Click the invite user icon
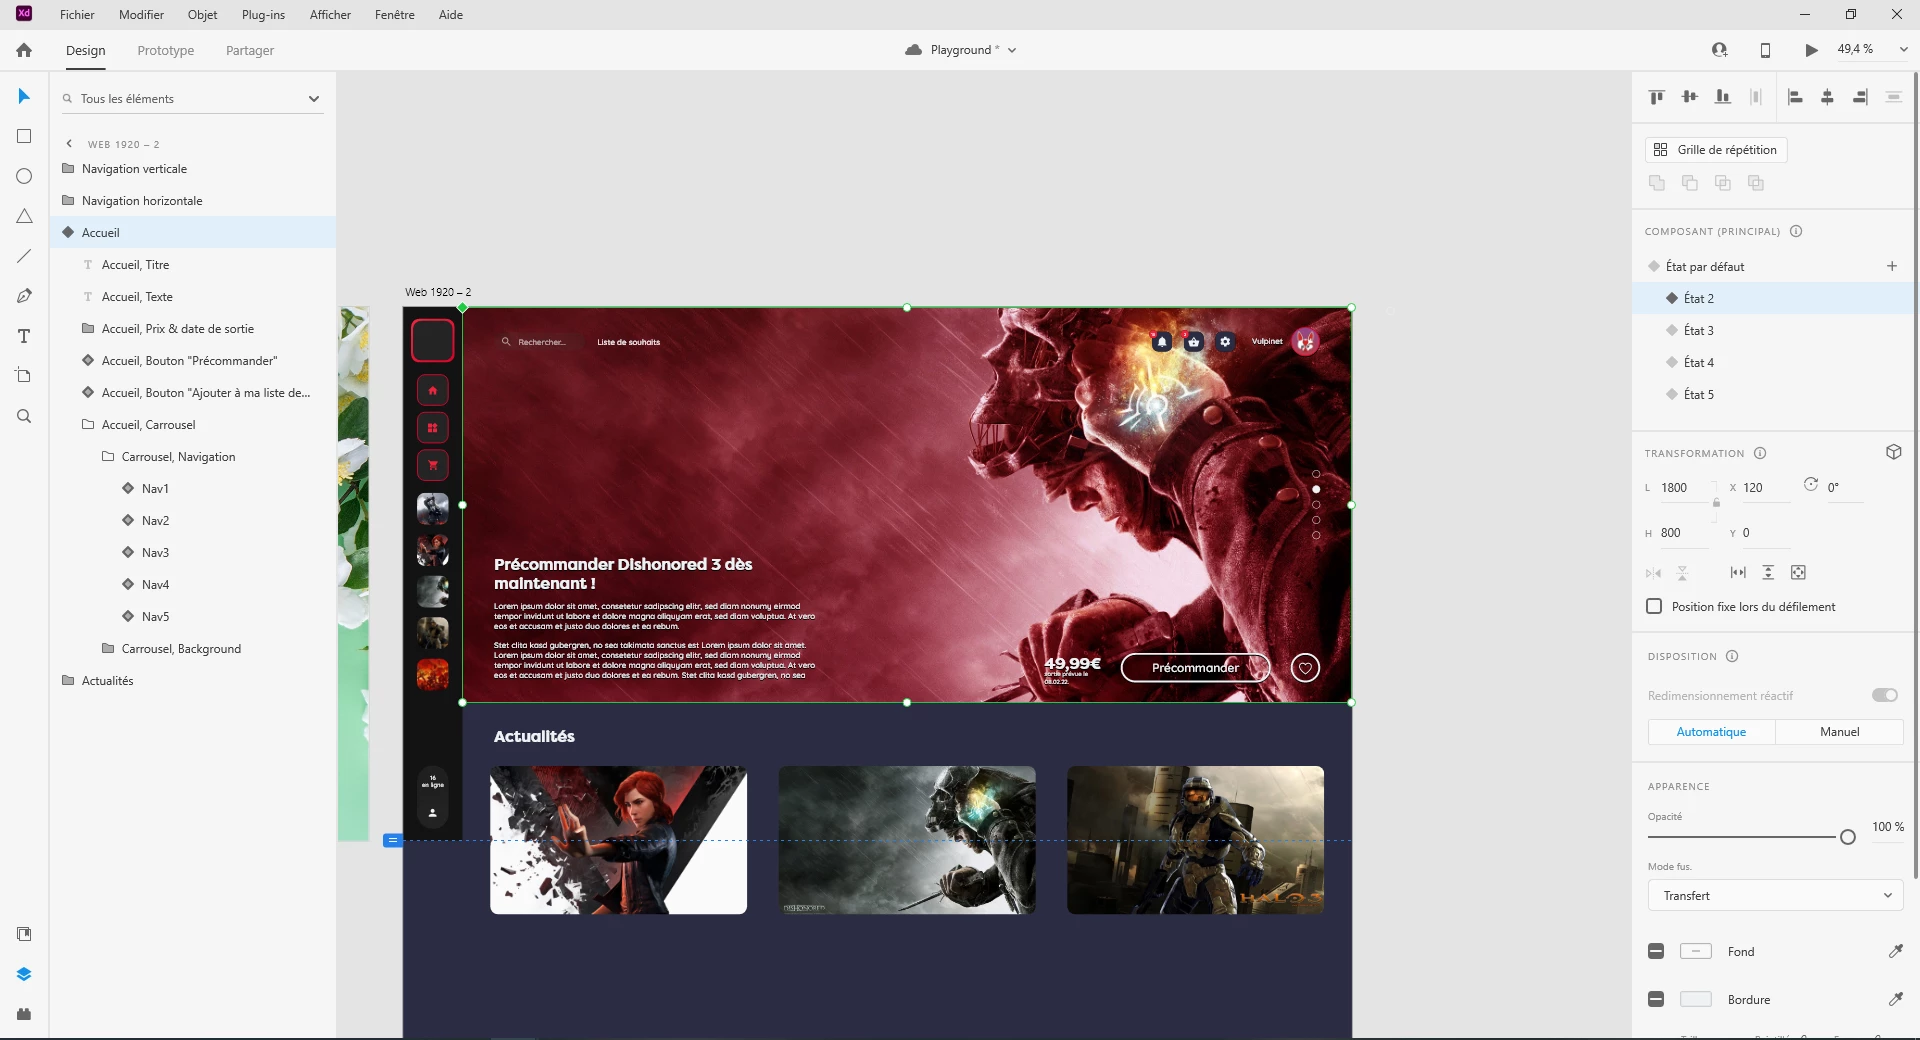1920x1040 pixels. [x=1720, y=50]
